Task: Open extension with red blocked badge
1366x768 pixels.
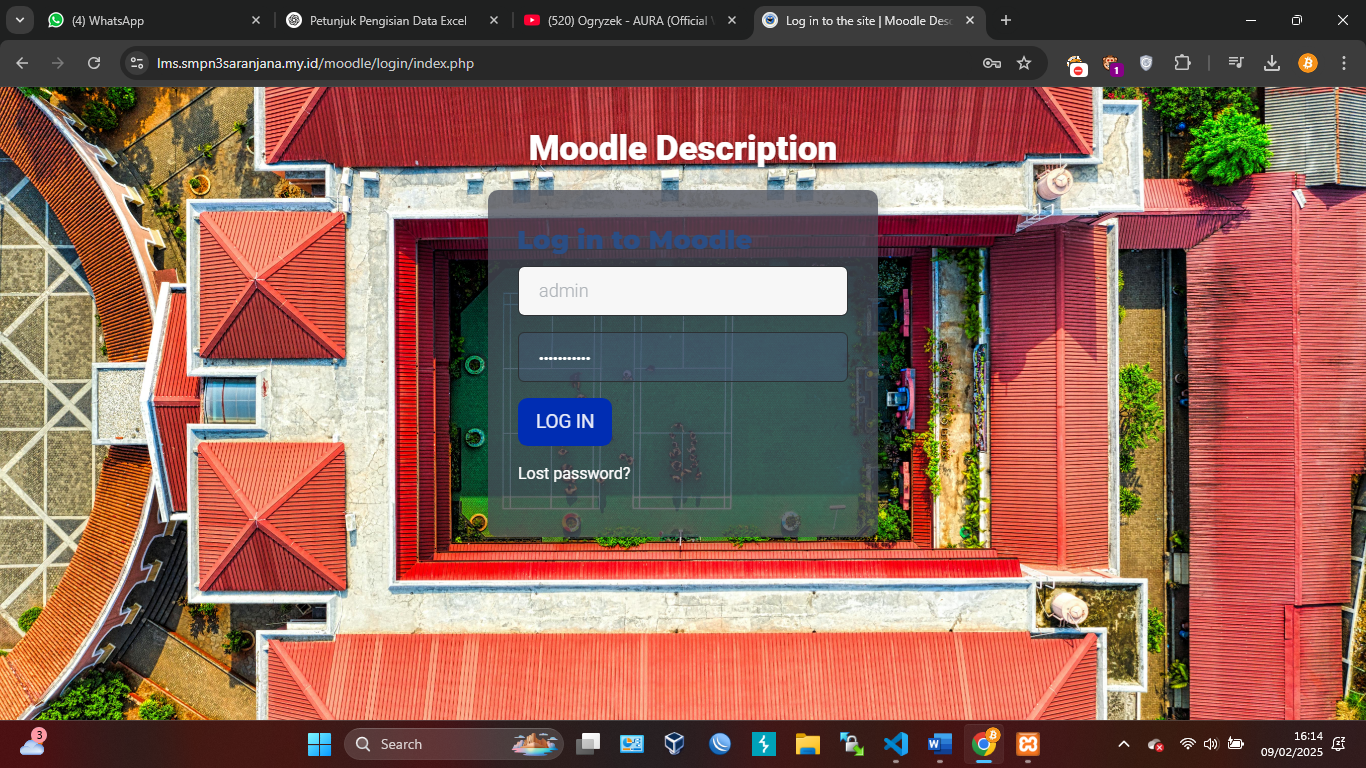Action: click(1077, 64)
